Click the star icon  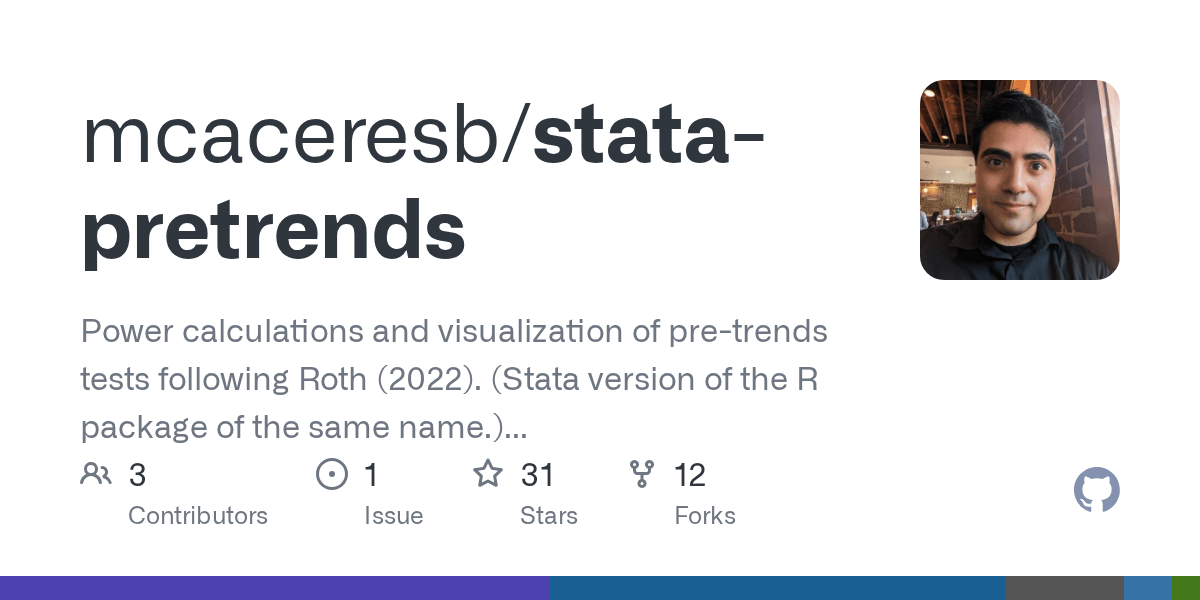488,474
